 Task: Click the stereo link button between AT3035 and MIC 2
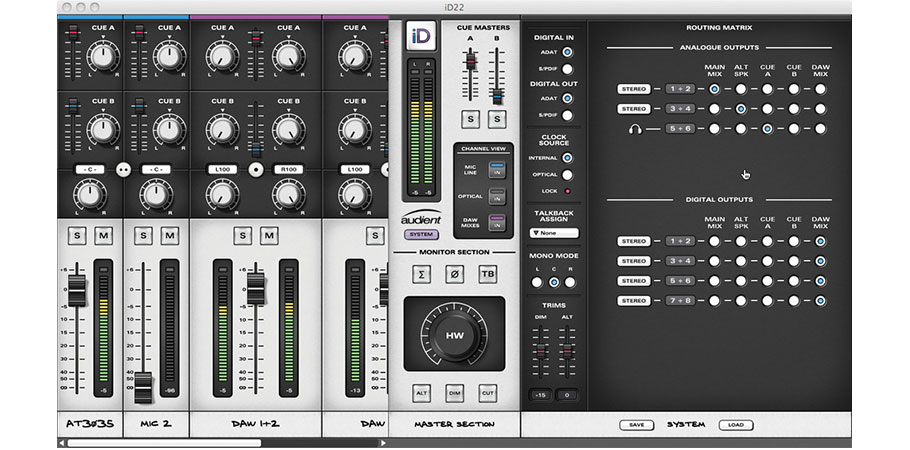(x=123, y=170)
